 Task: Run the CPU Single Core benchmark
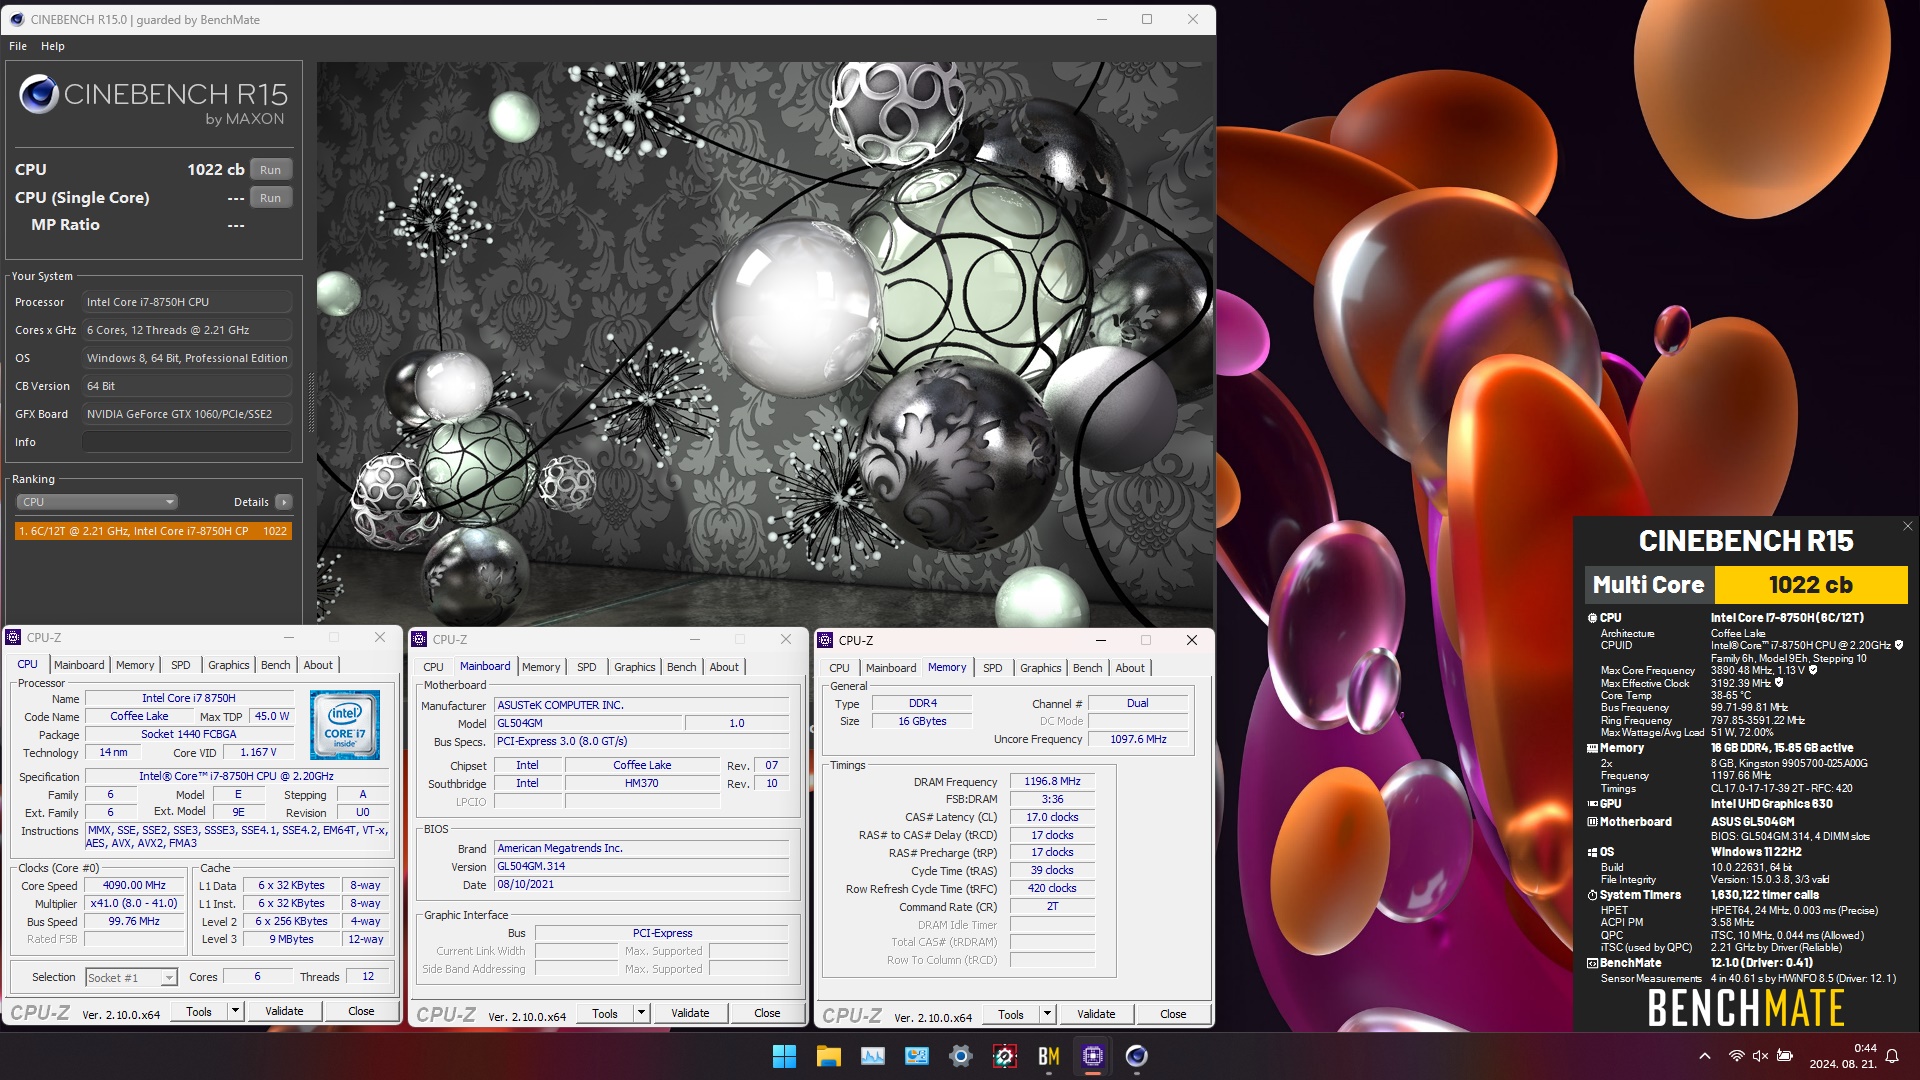point(271,198)
